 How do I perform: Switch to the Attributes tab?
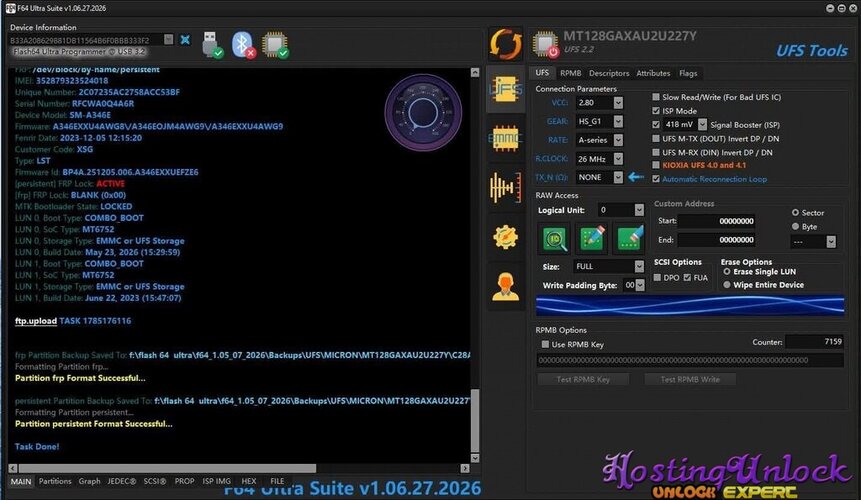point(653,73)
